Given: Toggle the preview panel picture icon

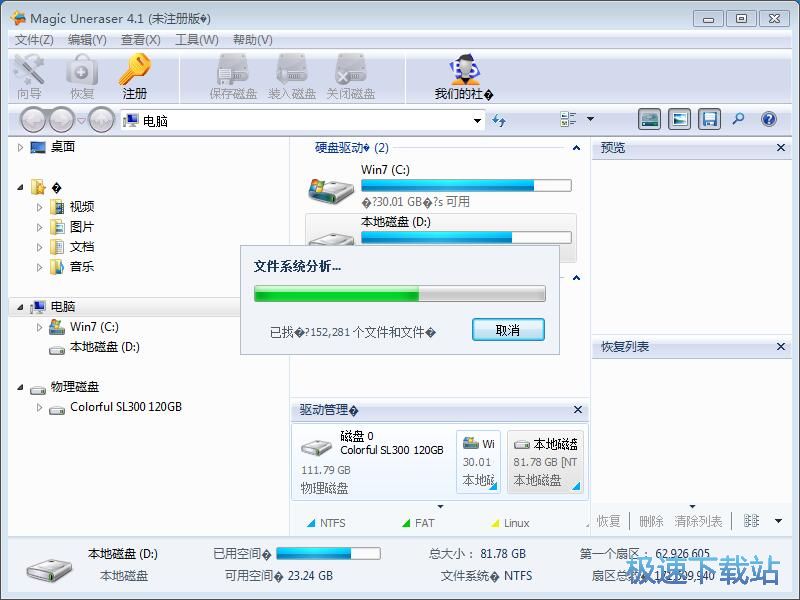Looking at the screenshot, I should pos(680,120).
